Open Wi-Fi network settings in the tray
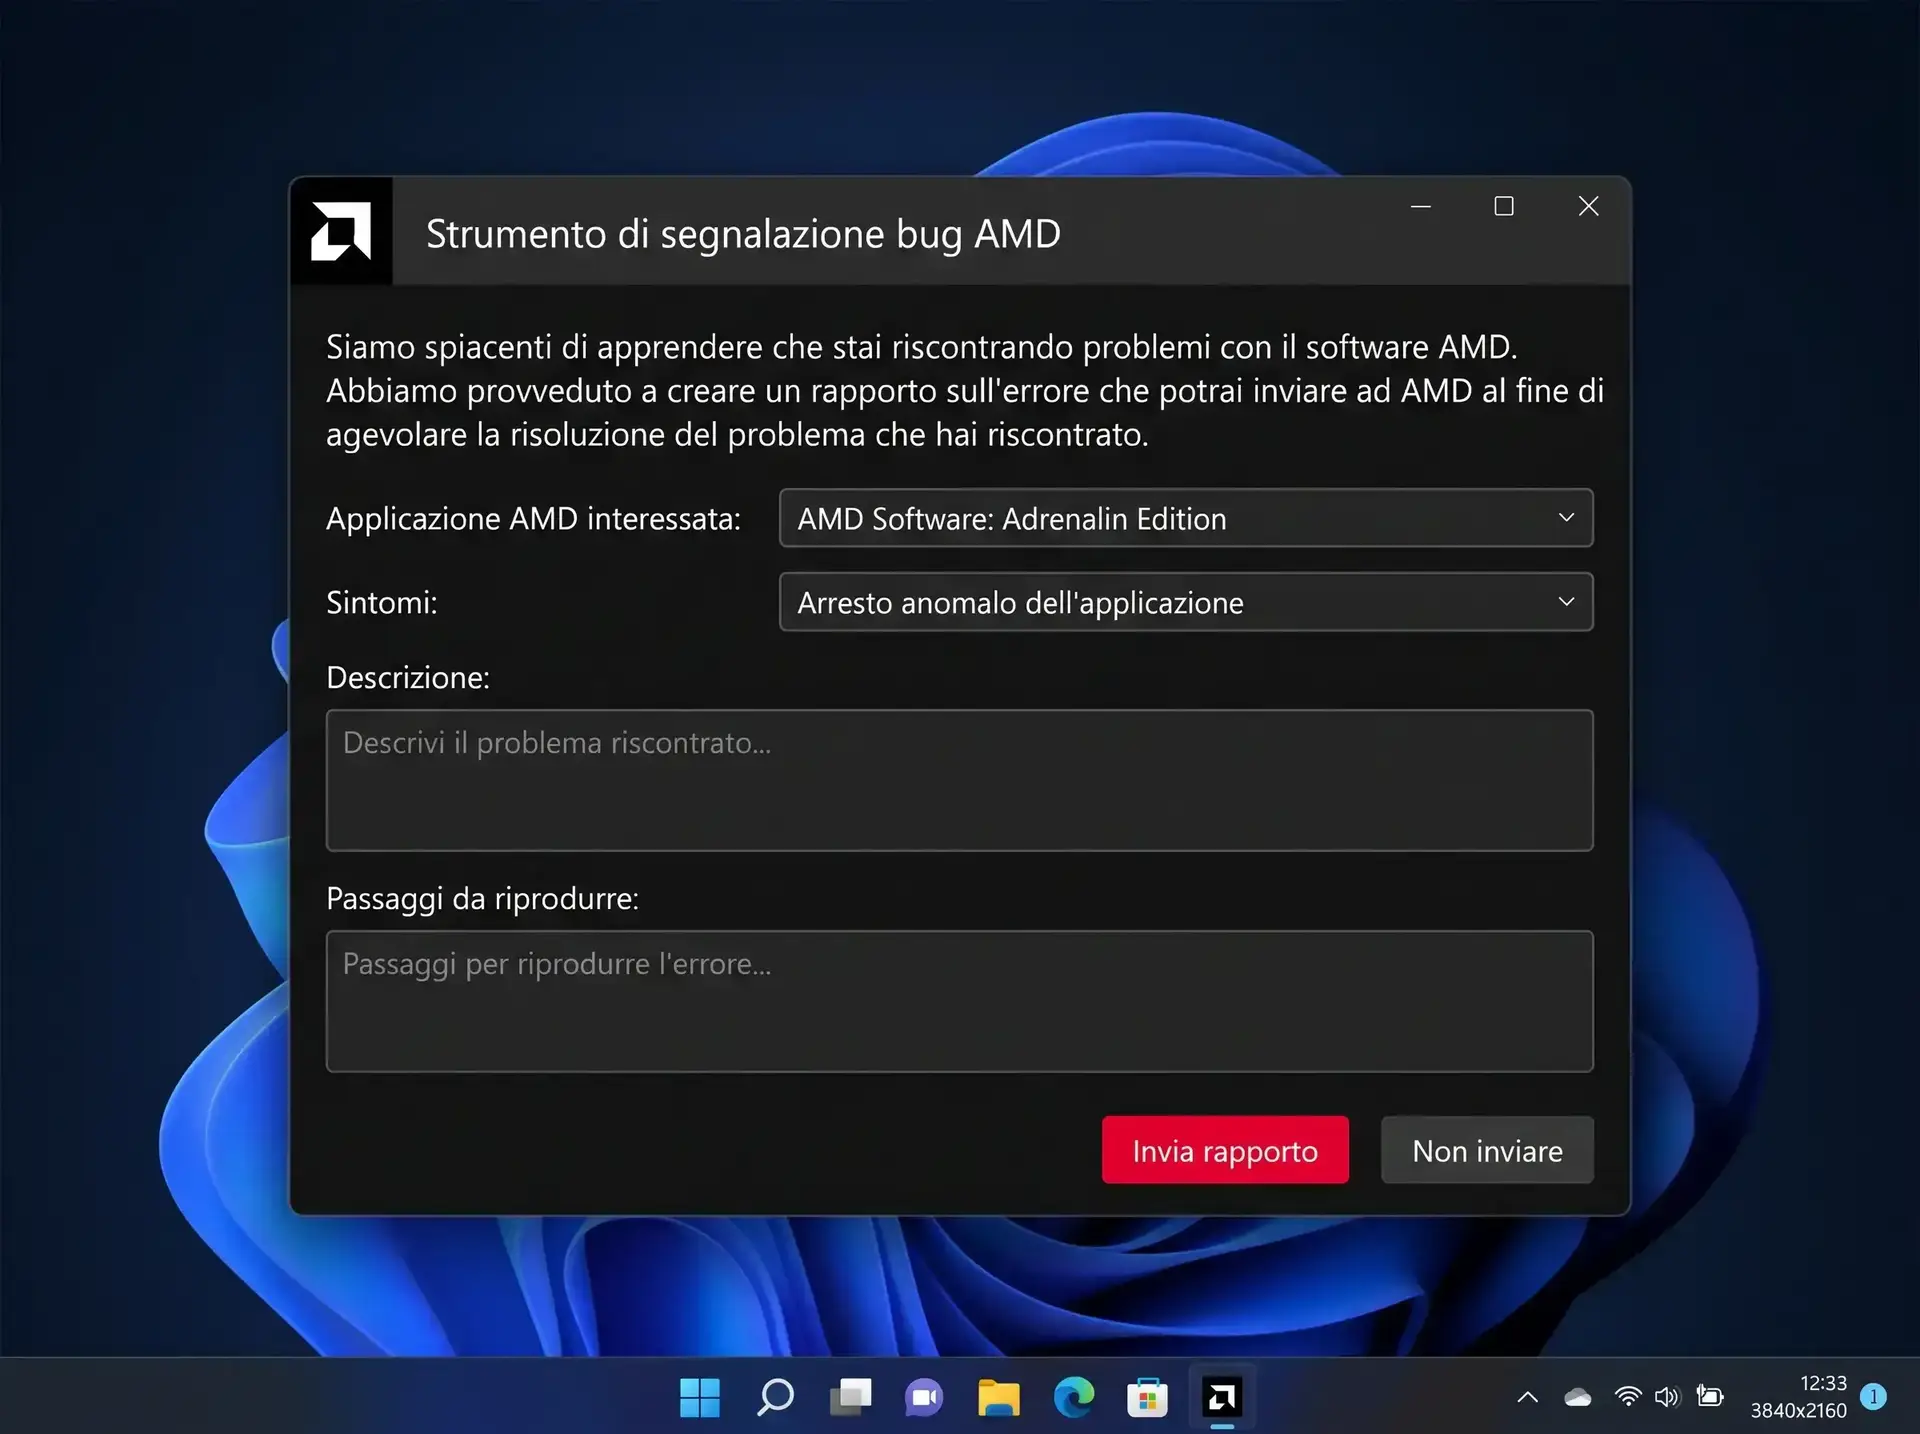The image size is (1920, 1434). point(1628,1397)
